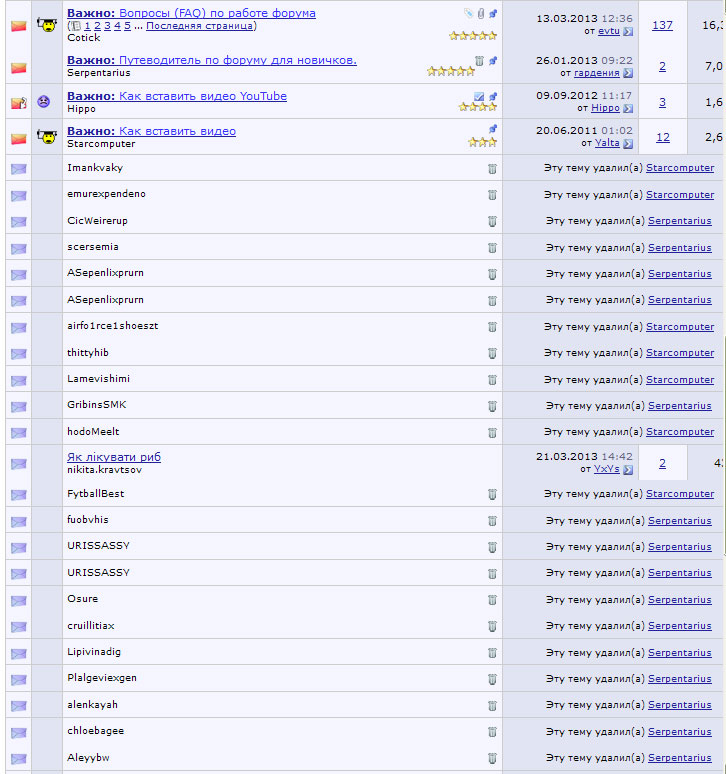Click Starcomputer link in the hodoMeelt row
726x774 pixels.
(x=680, y=432)
